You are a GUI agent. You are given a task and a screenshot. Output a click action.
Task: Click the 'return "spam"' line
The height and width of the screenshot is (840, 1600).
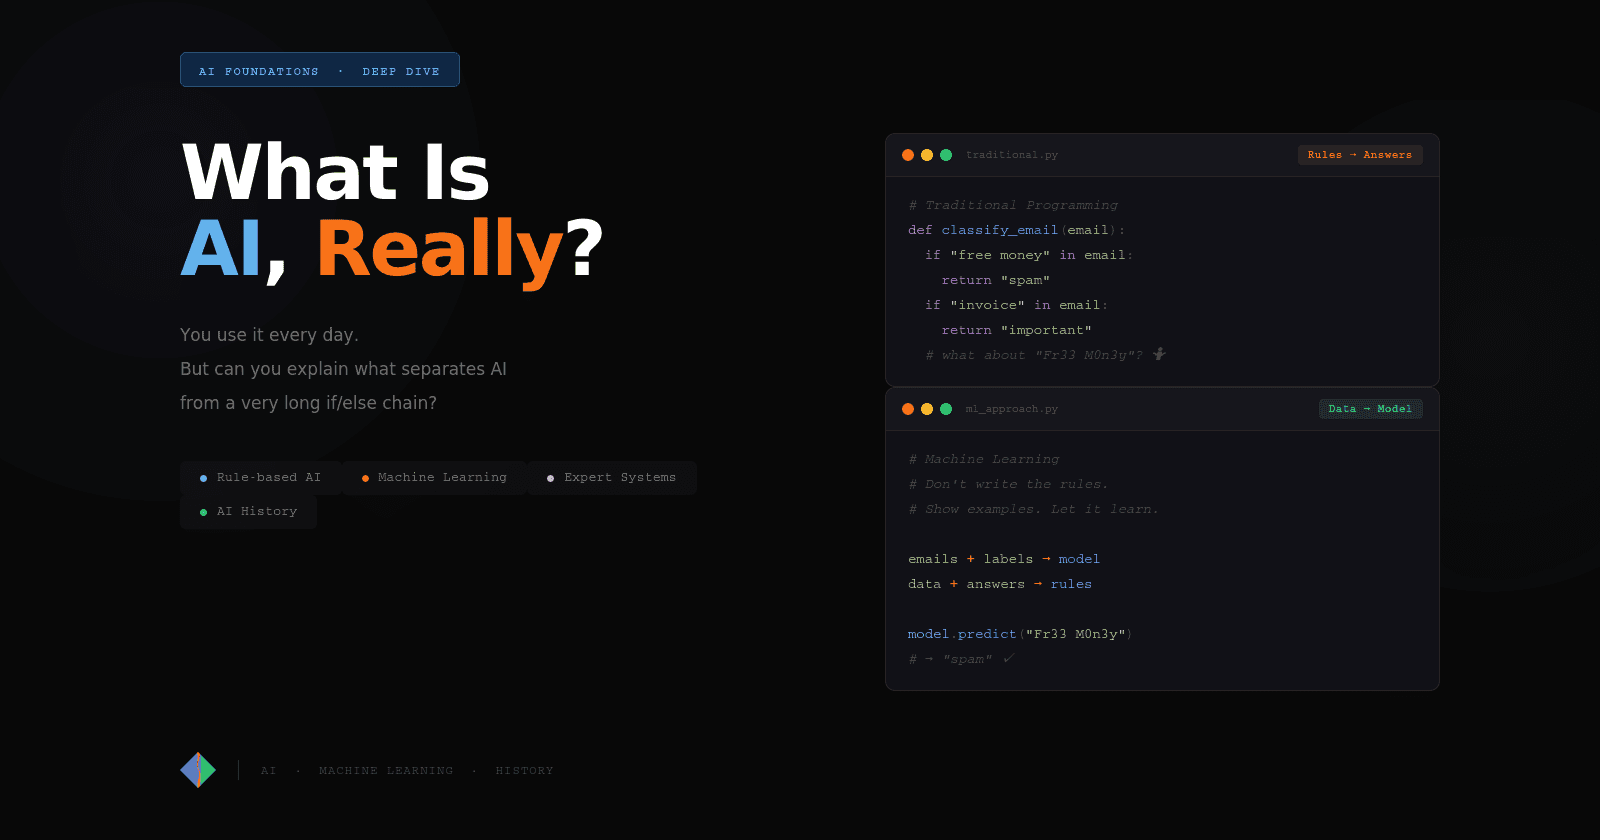pos(996,280)
